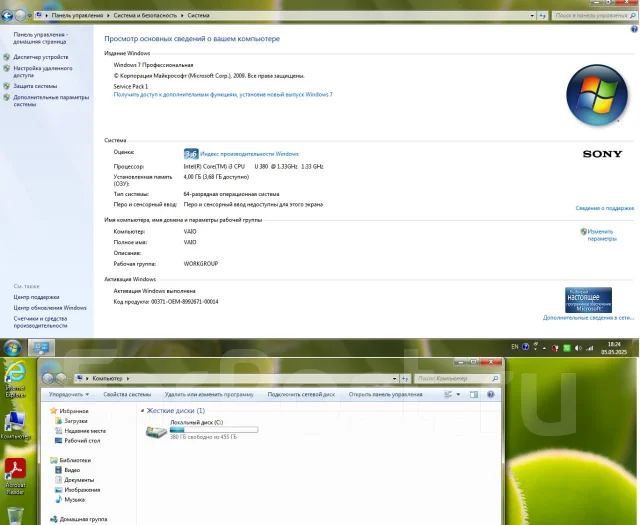The width and height of the screenshot is (640, 525).
Task: Open 'Недавние места' in navigation pane
Action: 85,431
